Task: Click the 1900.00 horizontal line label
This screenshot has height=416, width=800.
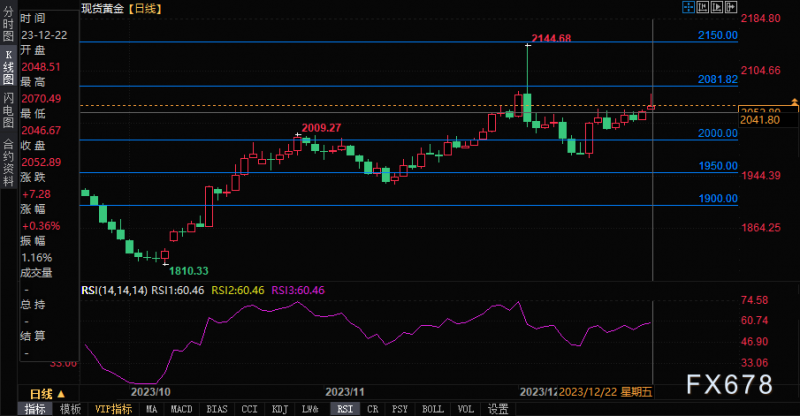Action: (717, 199)
